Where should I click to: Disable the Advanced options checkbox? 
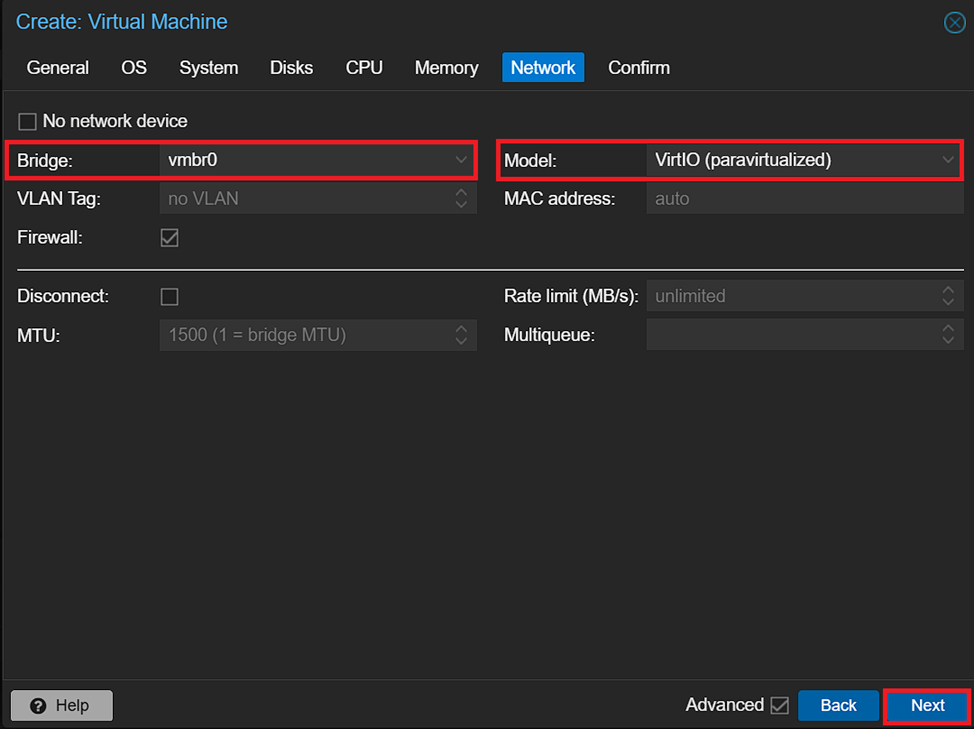click(x=780, y=706)
